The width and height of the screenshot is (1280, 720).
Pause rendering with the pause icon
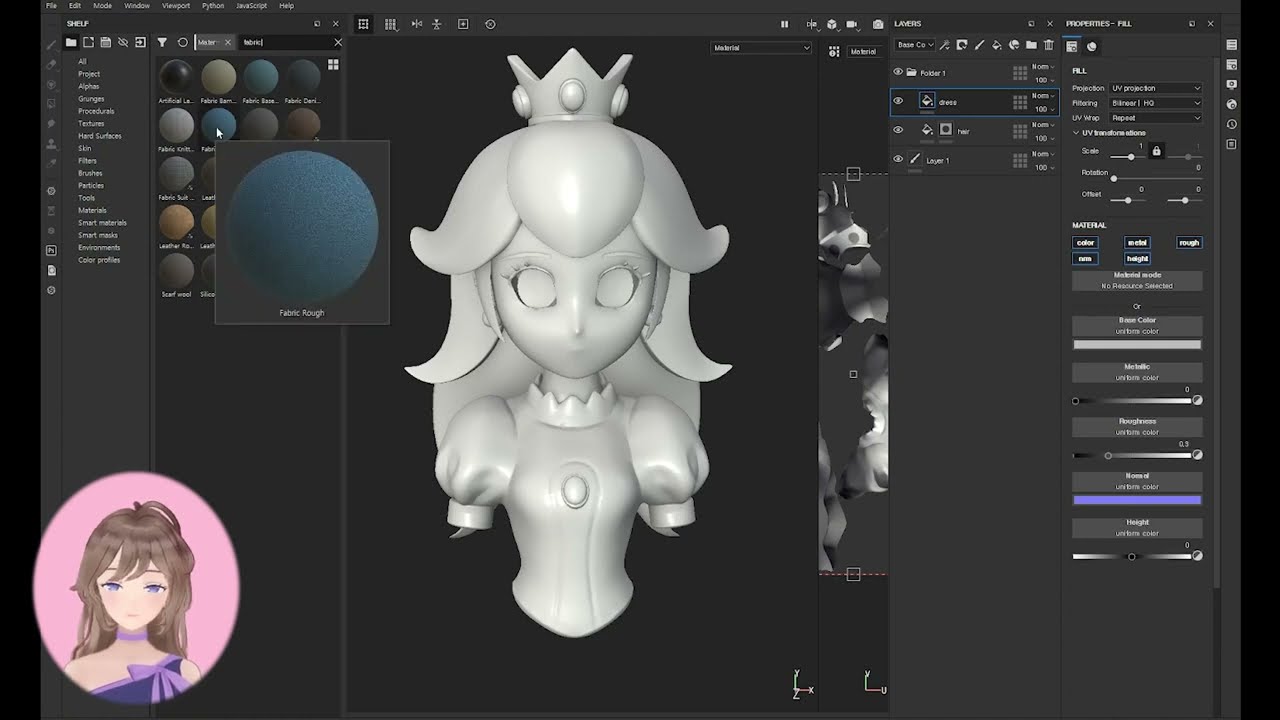[784, 24]
